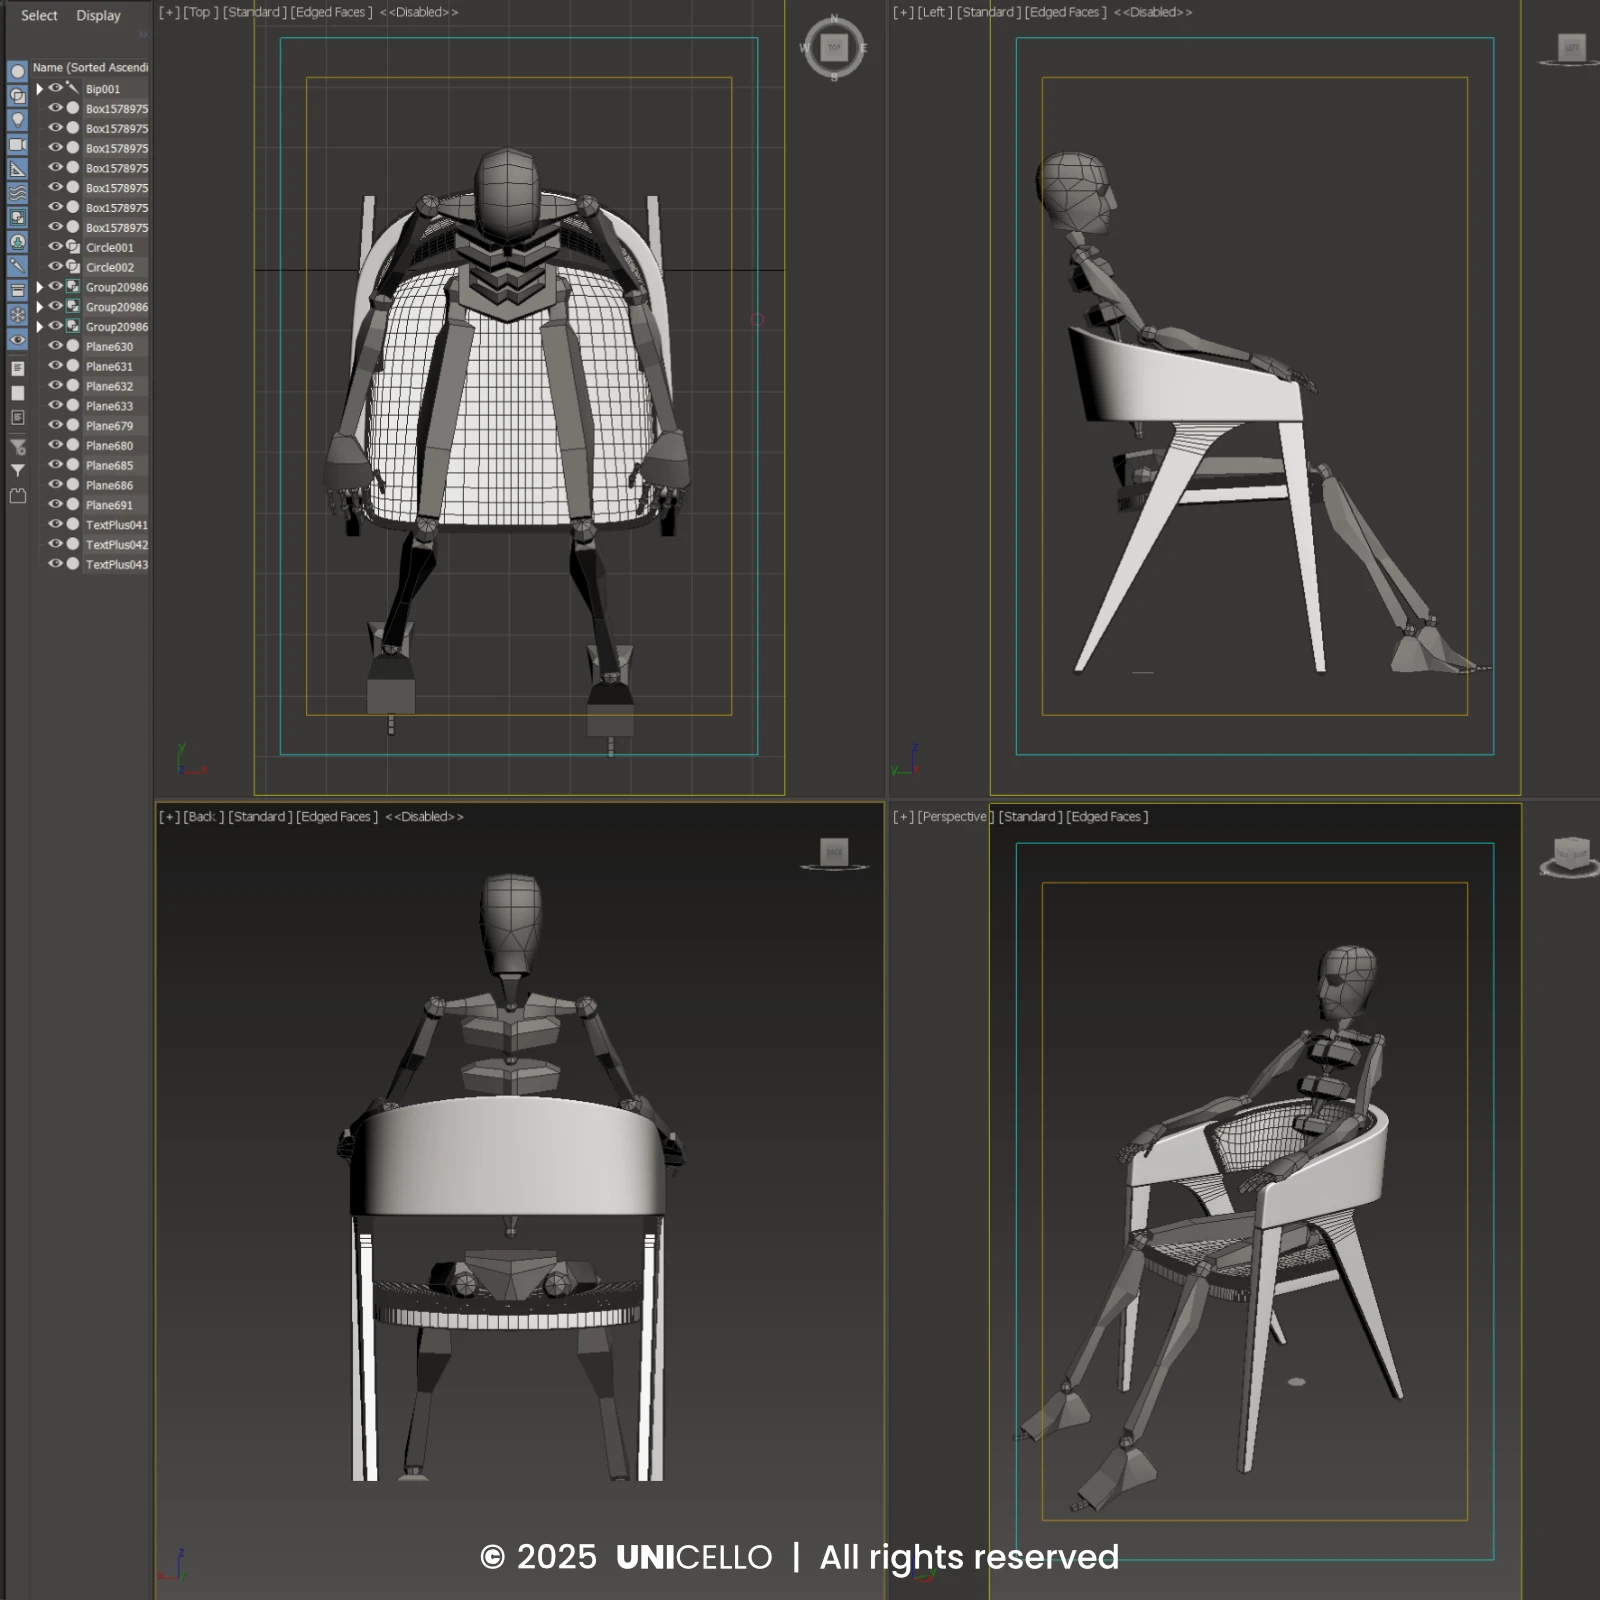1600x1600 pixels.
Task: Toggle the Display Shapes filter icon
Action: click(x=17, y=96)
